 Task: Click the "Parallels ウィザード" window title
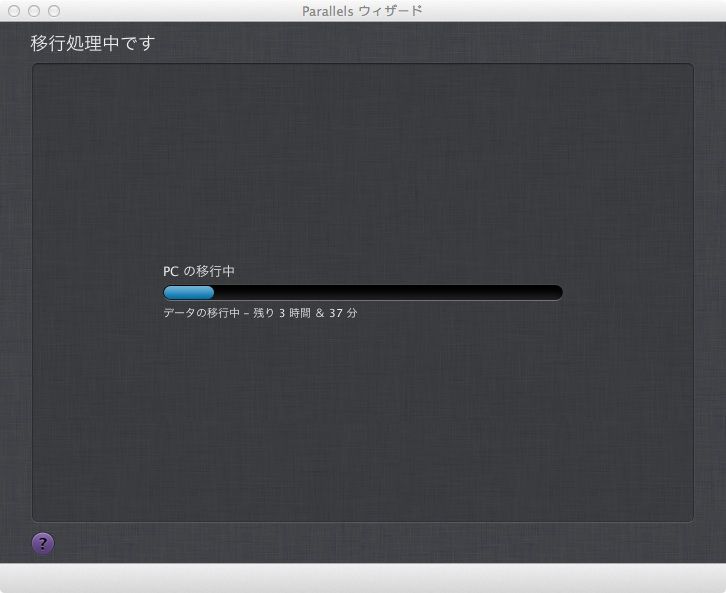point(362,11)
